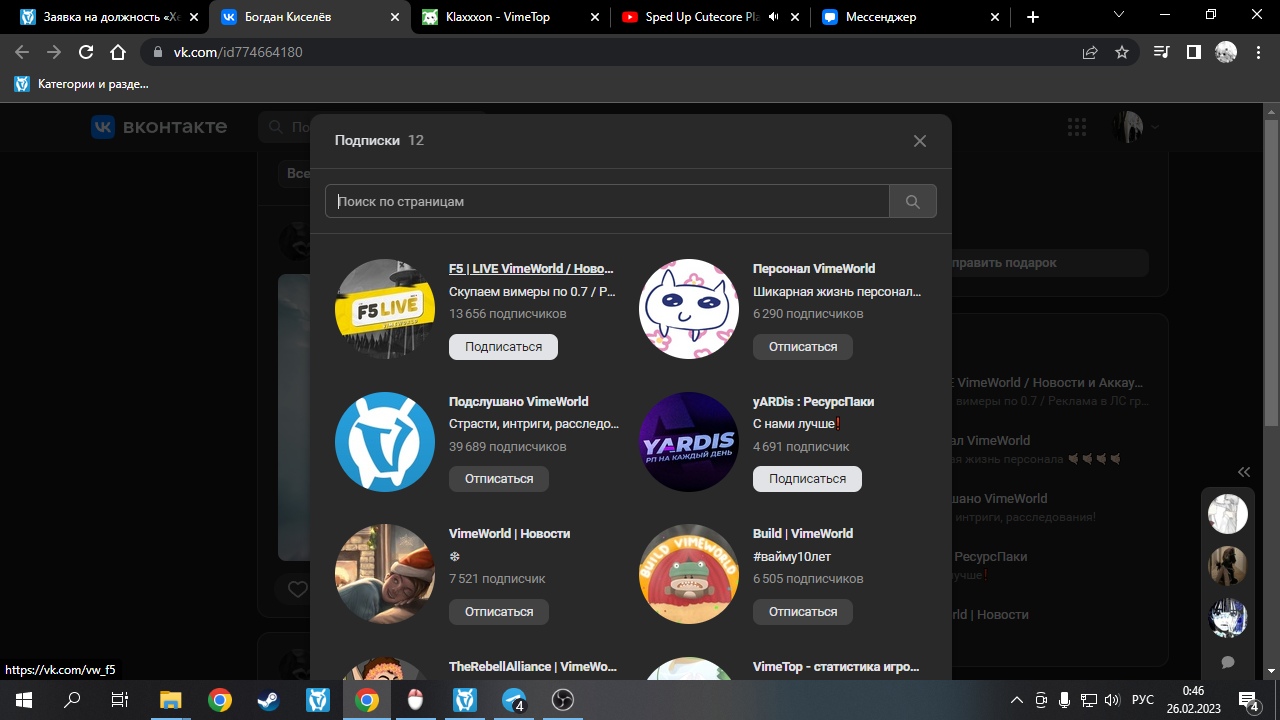Open the browser side panel icon
This screenshot has width=1280, height=720.
[x=1193, y=52]
